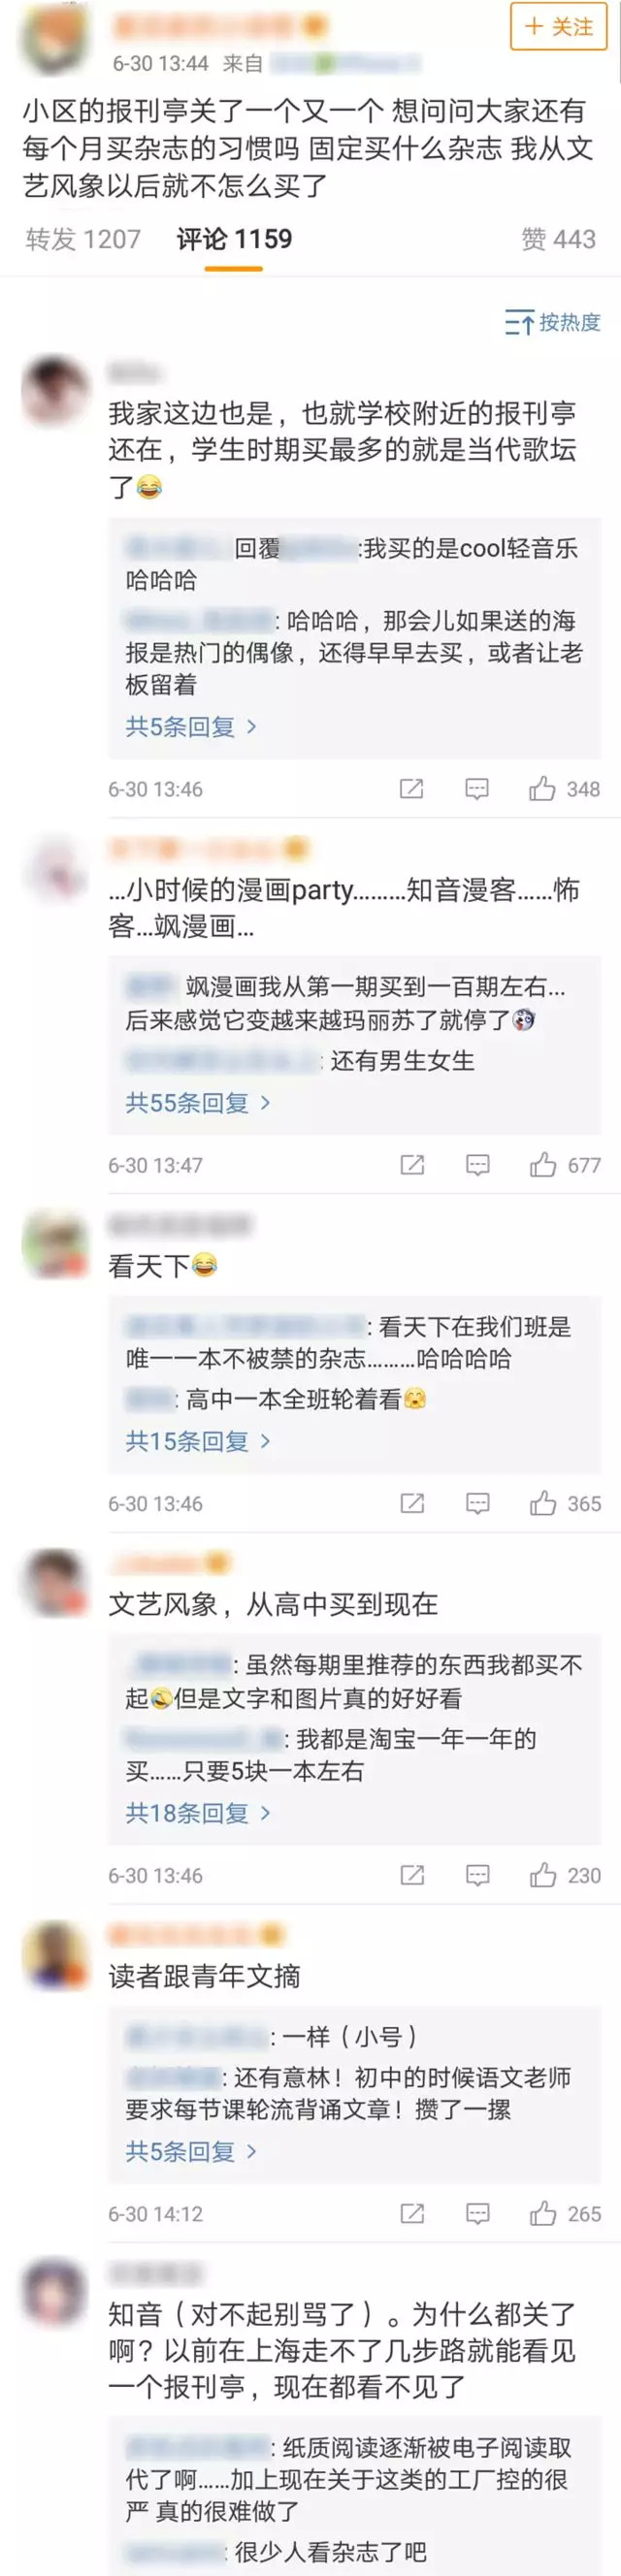Select the 评论 1159 tab
This screenshot has height=2576, width=621.
click(x=234, y=239)
